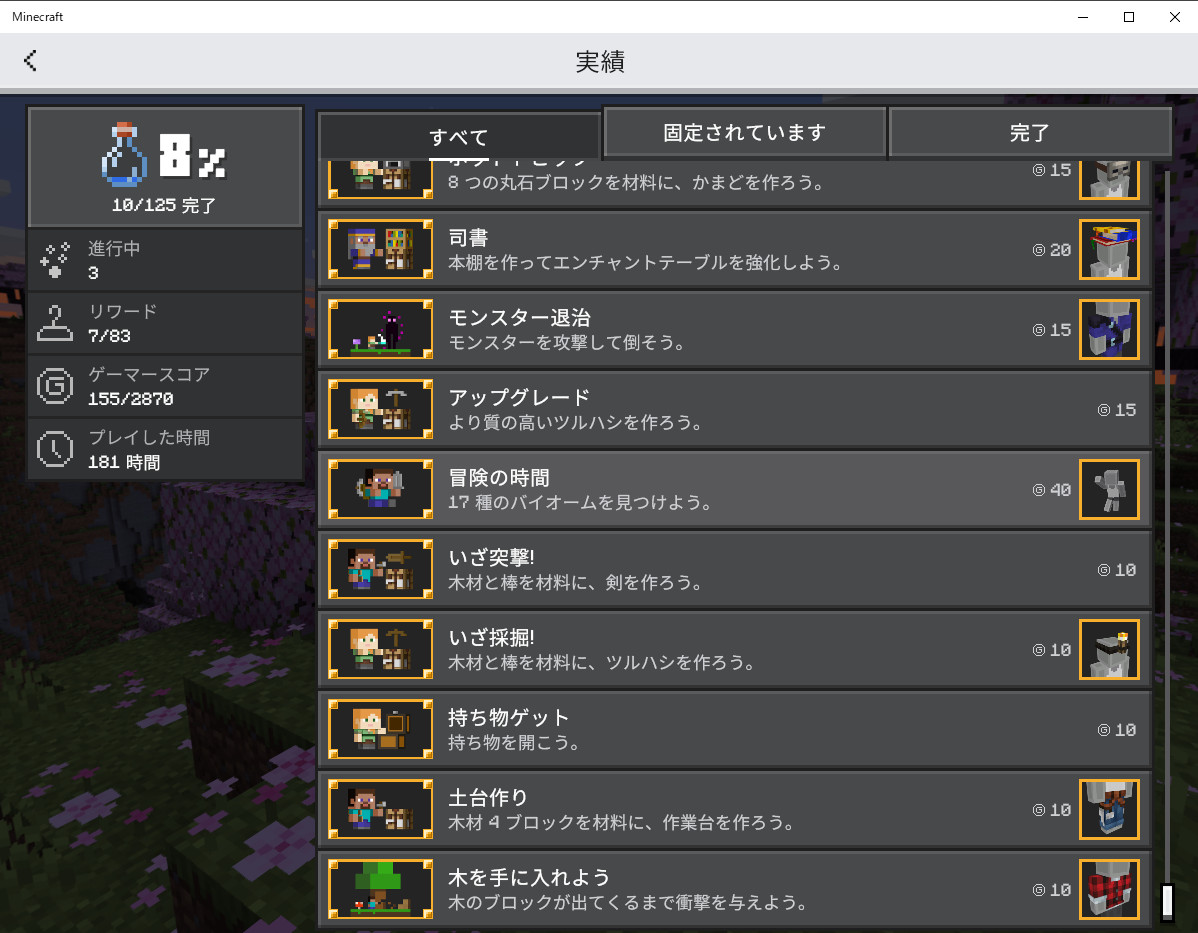Select the モンスター退治 title text
Image resolution: width=1198 pixels, height=933 pixels.
coord(520,318)
